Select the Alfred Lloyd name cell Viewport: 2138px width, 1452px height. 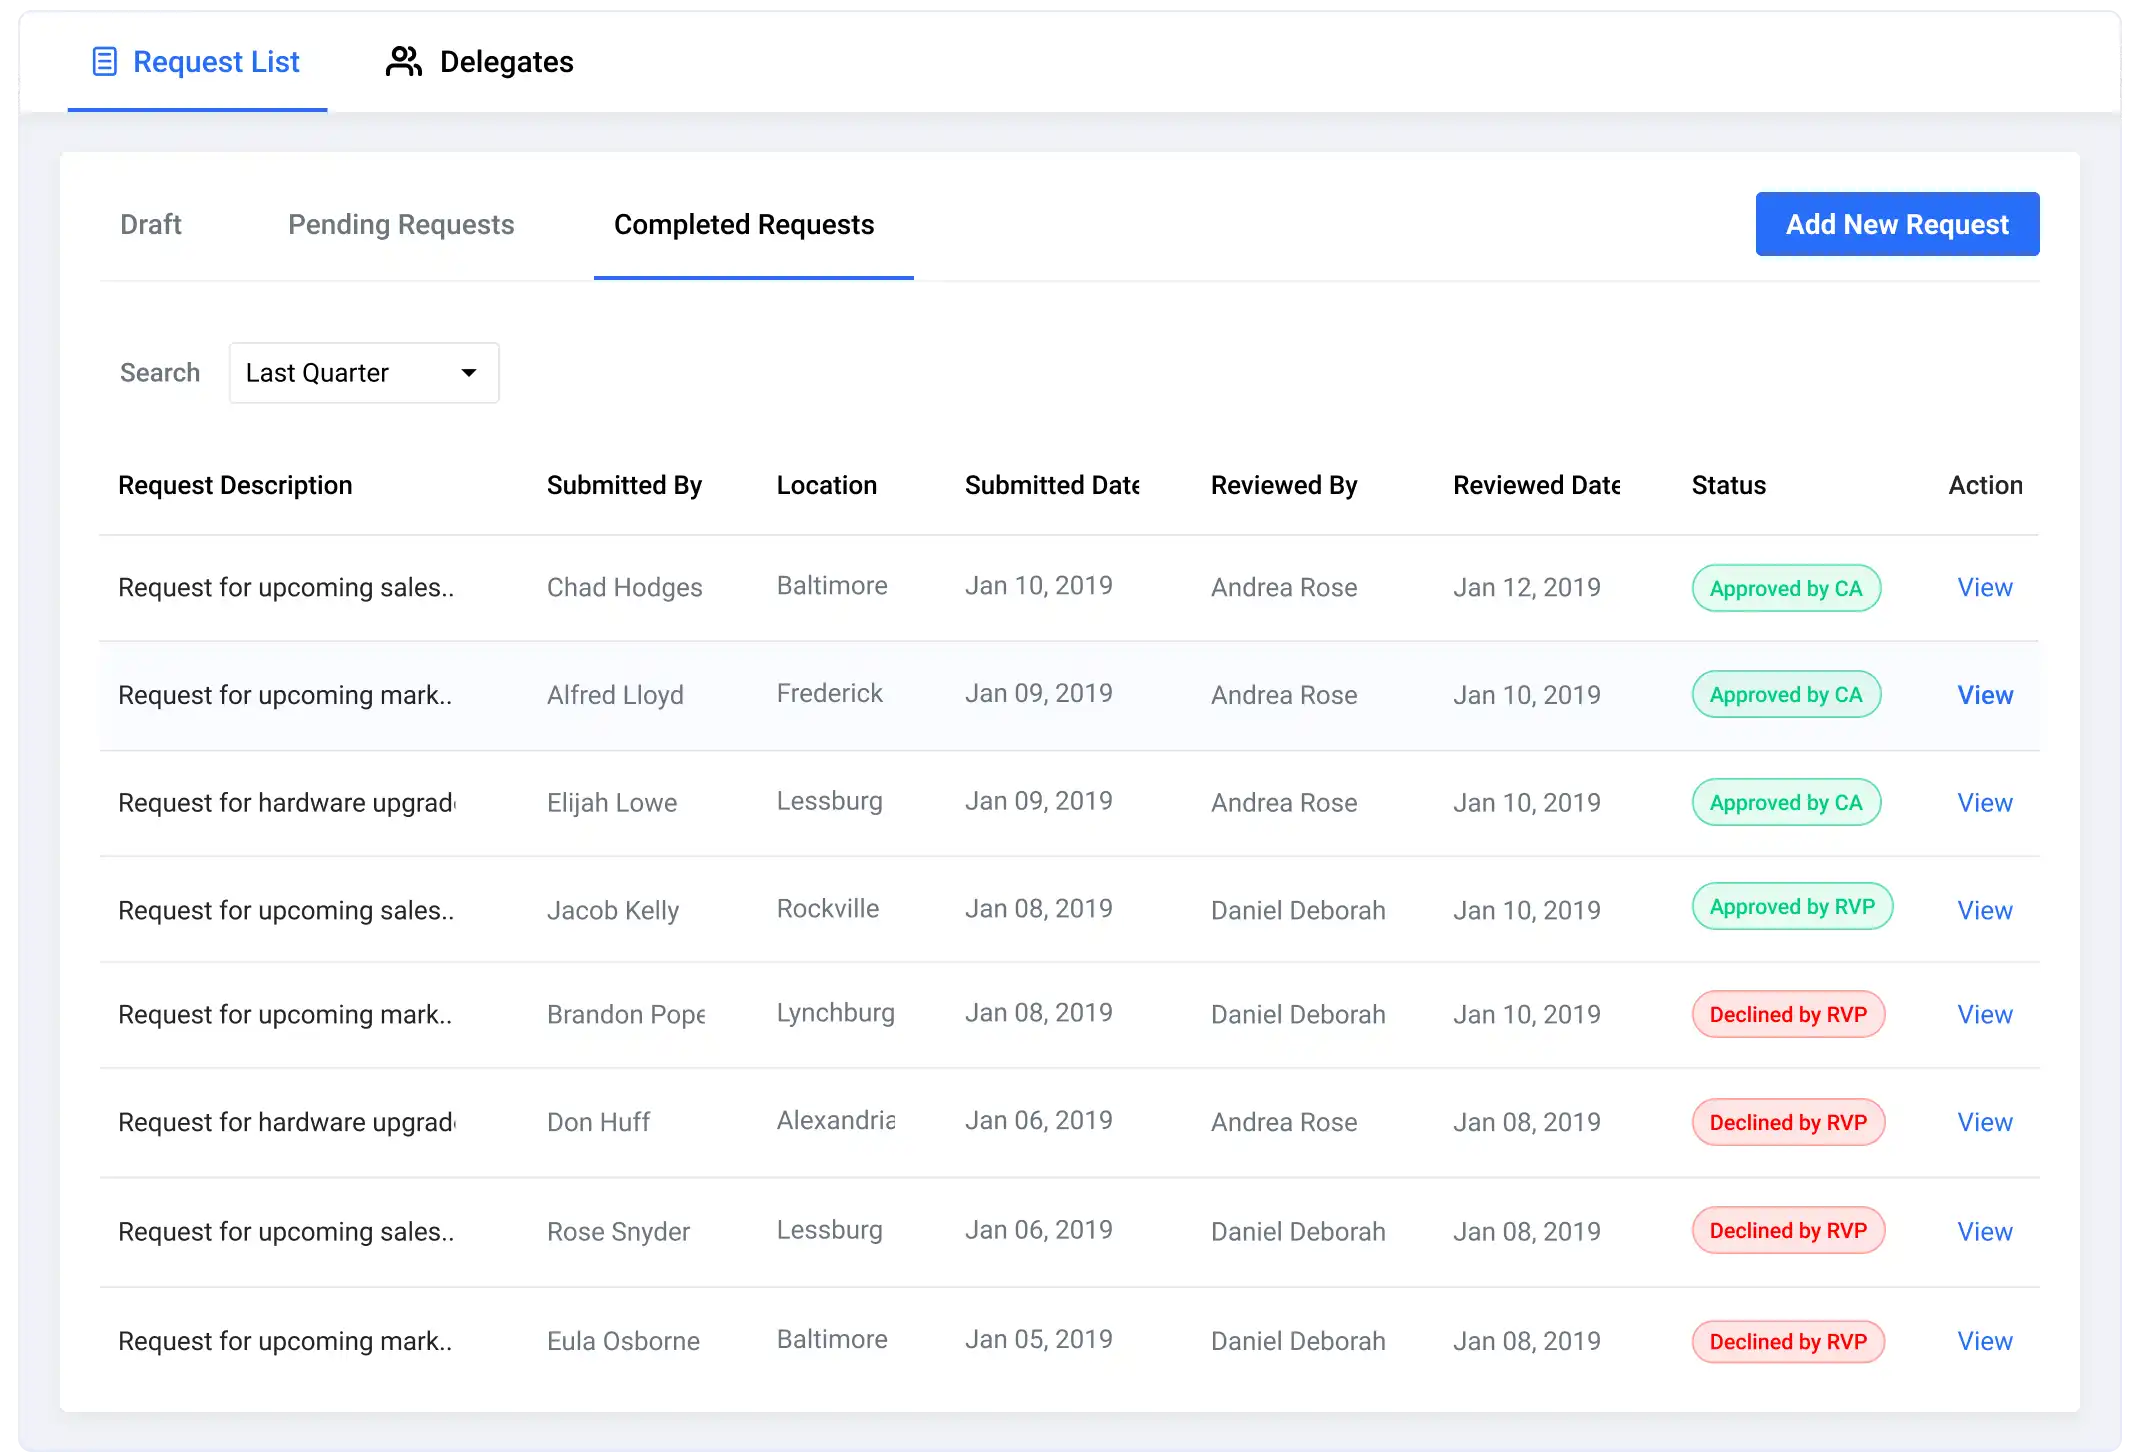(x=615, y=695)
